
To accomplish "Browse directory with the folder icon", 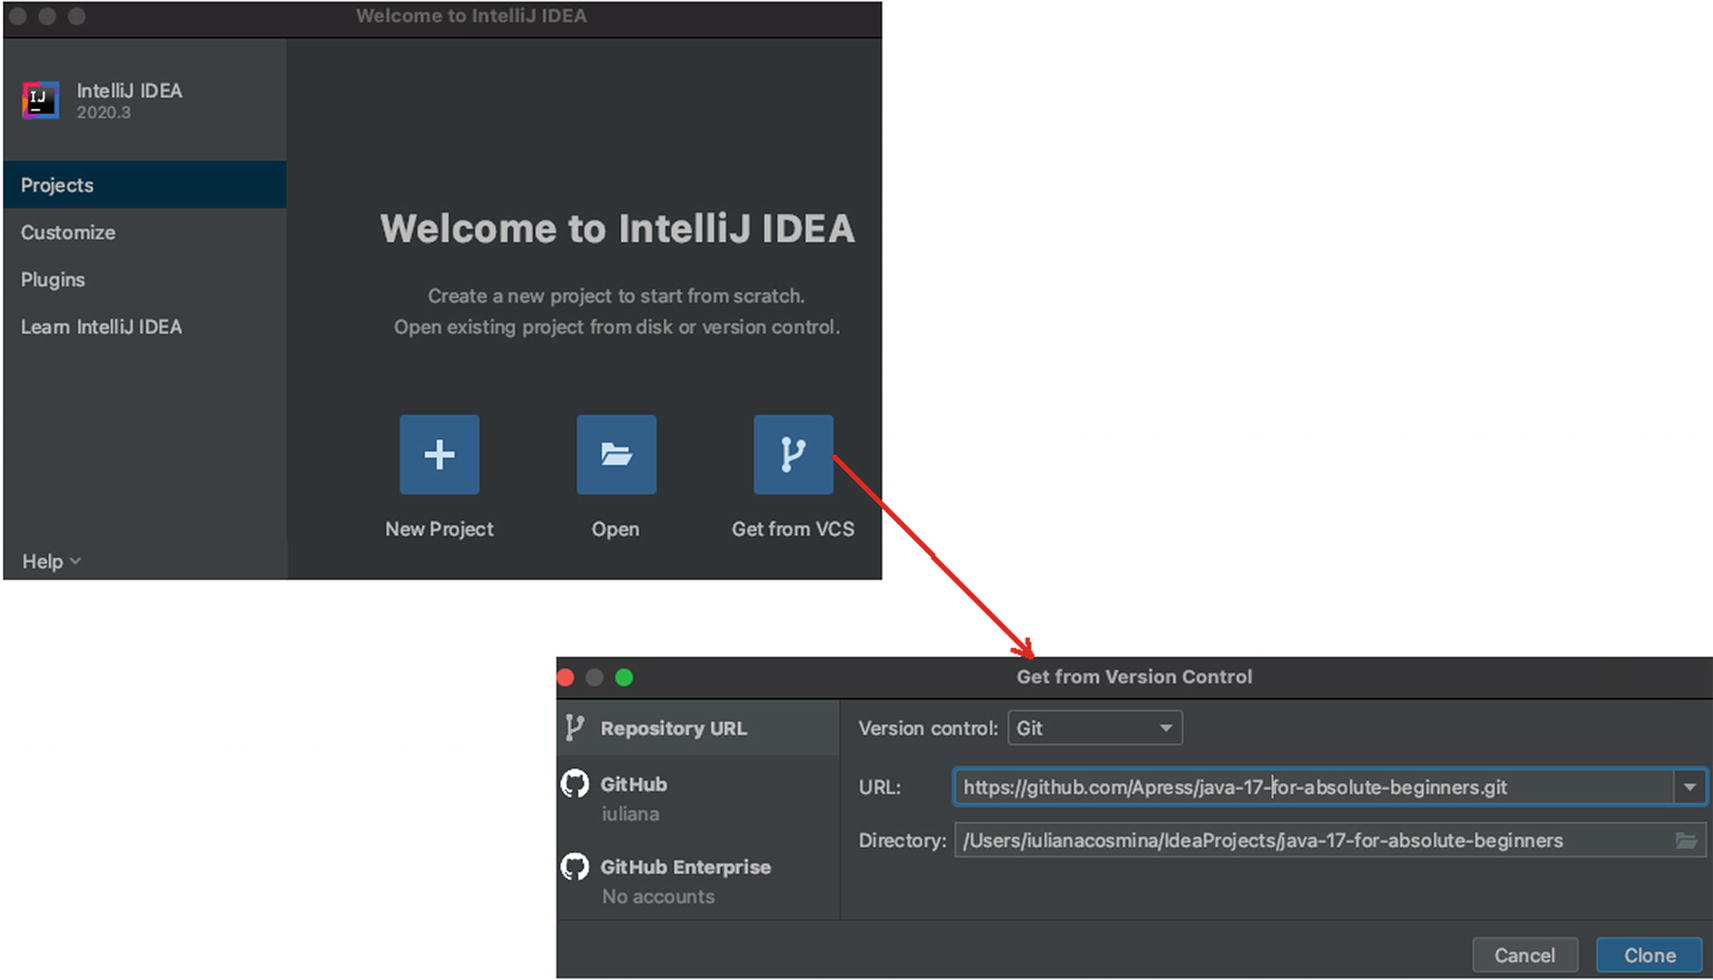I will pyautogui.click(x=1686, y=841).
